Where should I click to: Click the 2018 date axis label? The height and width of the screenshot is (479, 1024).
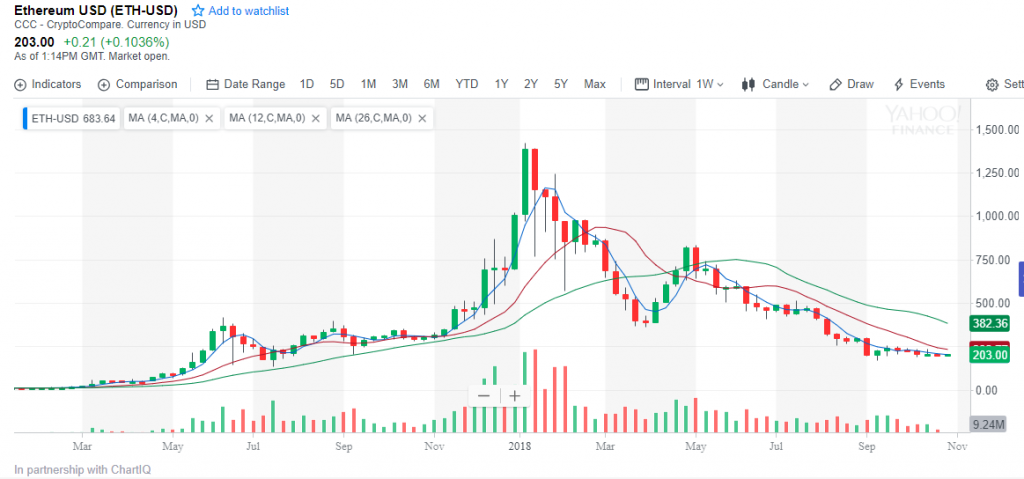coord(520,448)
